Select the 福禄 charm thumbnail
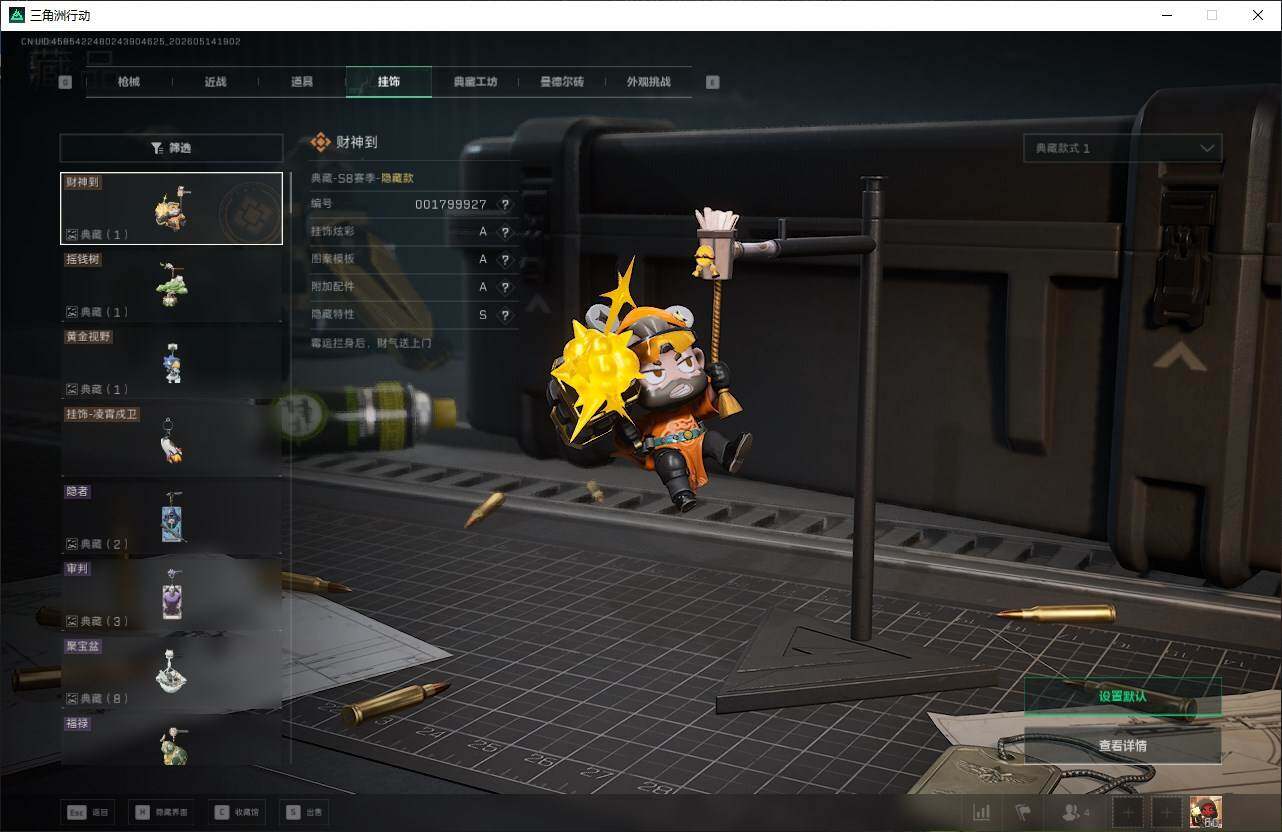Viewport: 1282px width, 832px height. pos(171,740)
